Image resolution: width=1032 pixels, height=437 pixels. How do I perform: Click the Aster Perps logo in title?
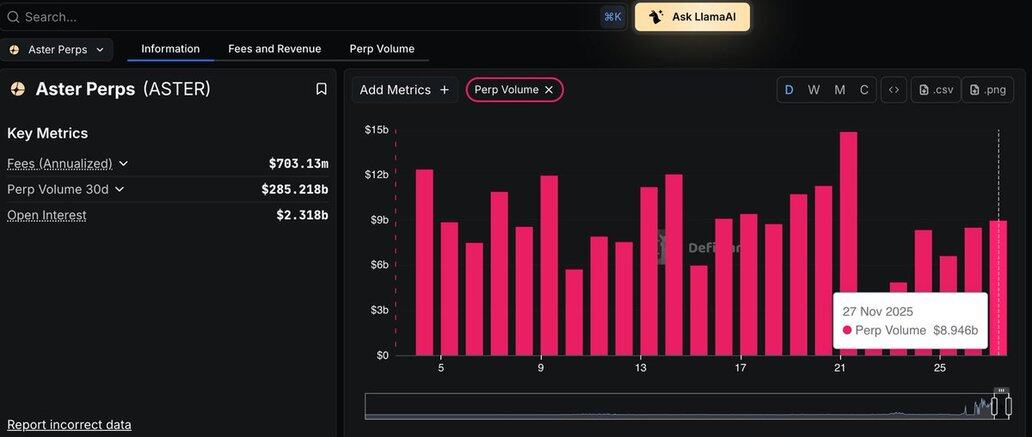[18, 89]
